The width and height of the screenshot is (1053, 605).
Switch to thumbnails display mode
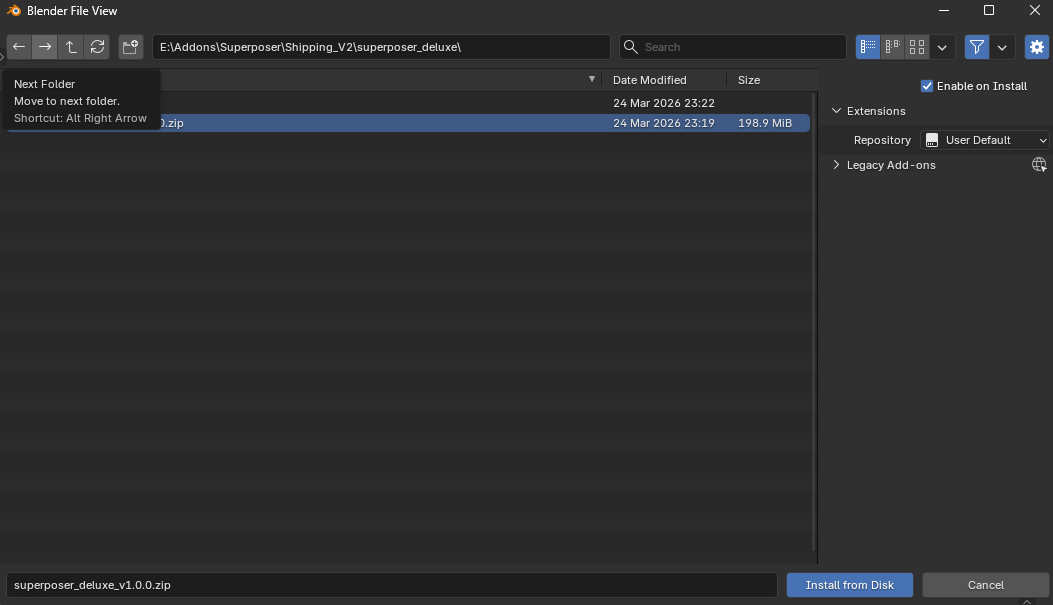(917, 47)
